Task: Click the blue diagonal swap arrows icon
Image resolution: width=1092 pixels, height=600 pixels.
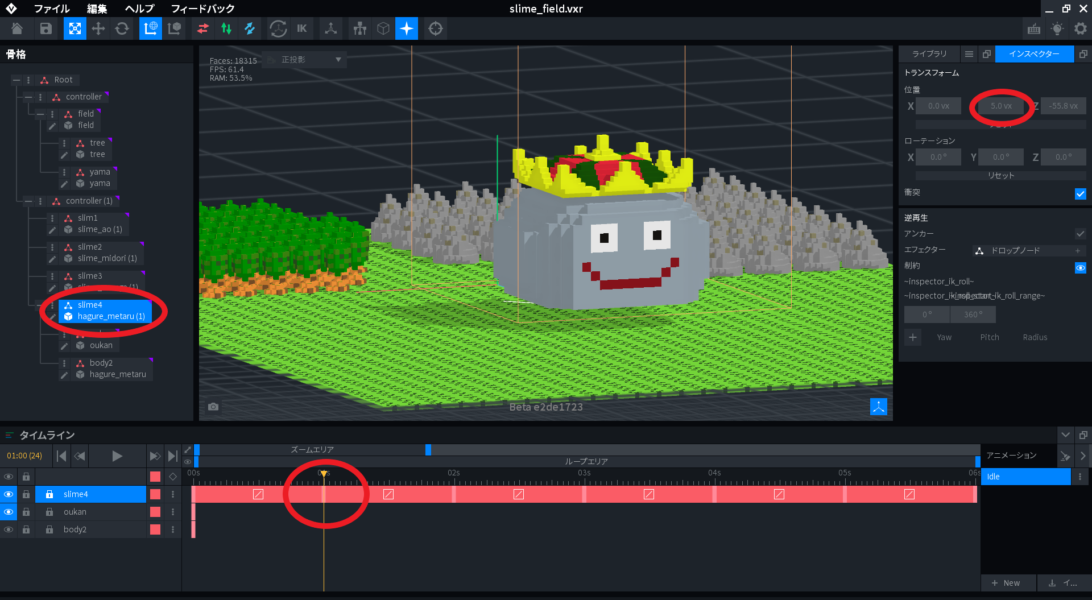Action: 250,29
